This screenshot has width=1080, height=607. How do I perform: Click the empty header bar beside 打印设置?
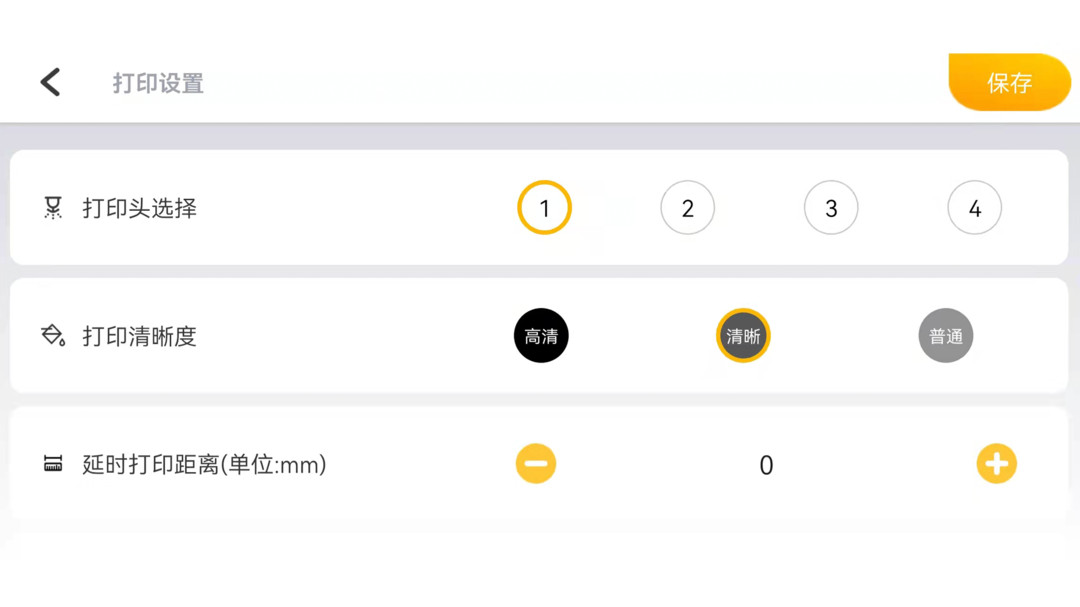(570, 83)
